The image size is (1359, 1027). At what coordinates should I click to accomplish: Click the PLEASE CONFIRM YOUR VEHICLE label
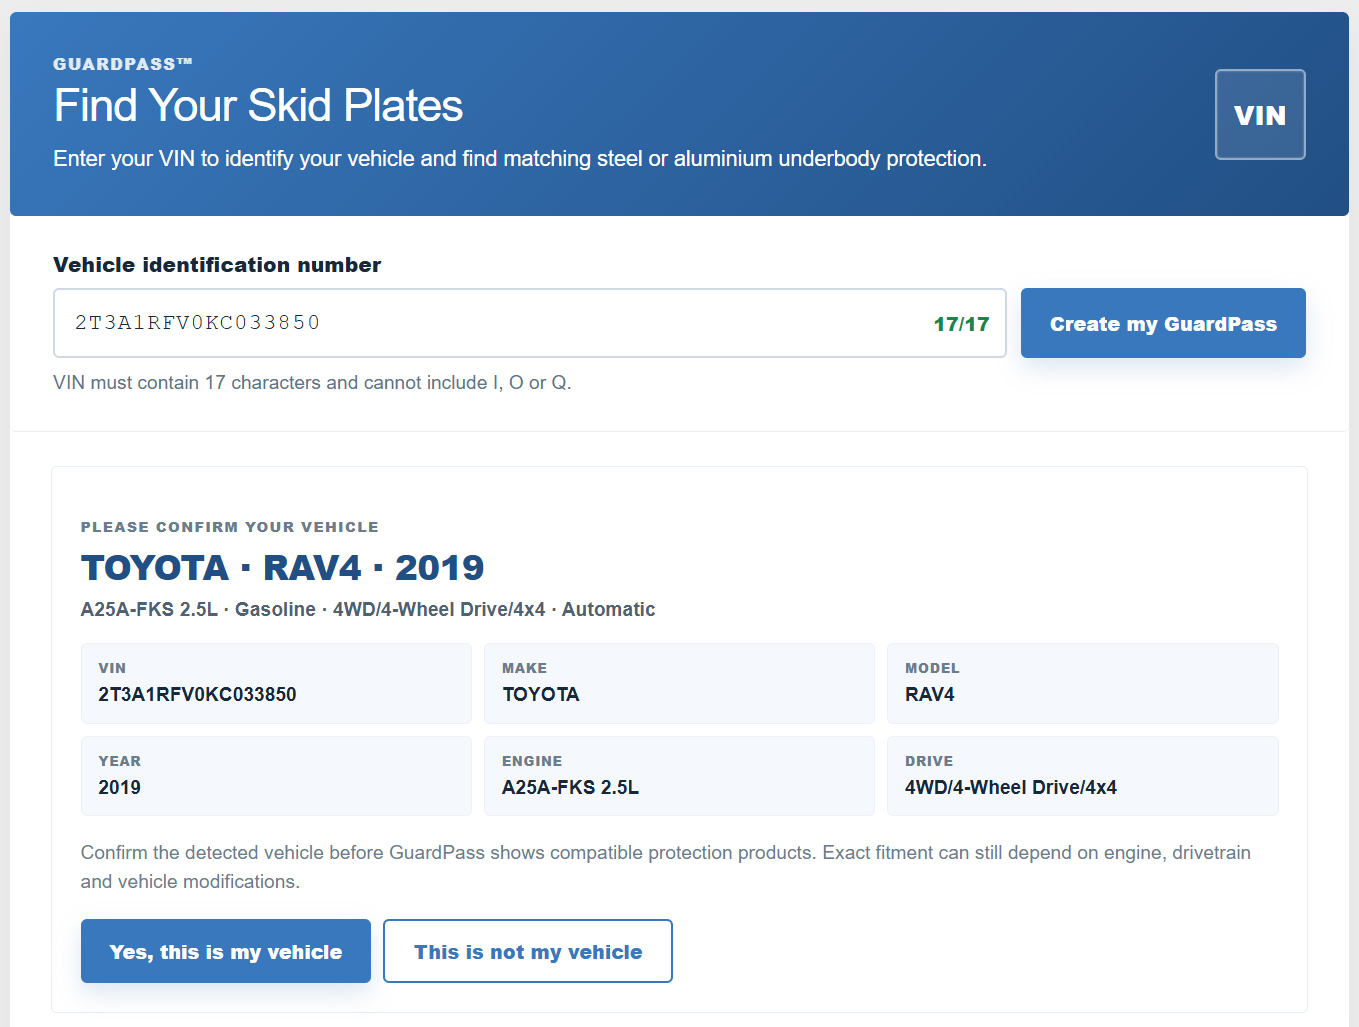(230, 527)
